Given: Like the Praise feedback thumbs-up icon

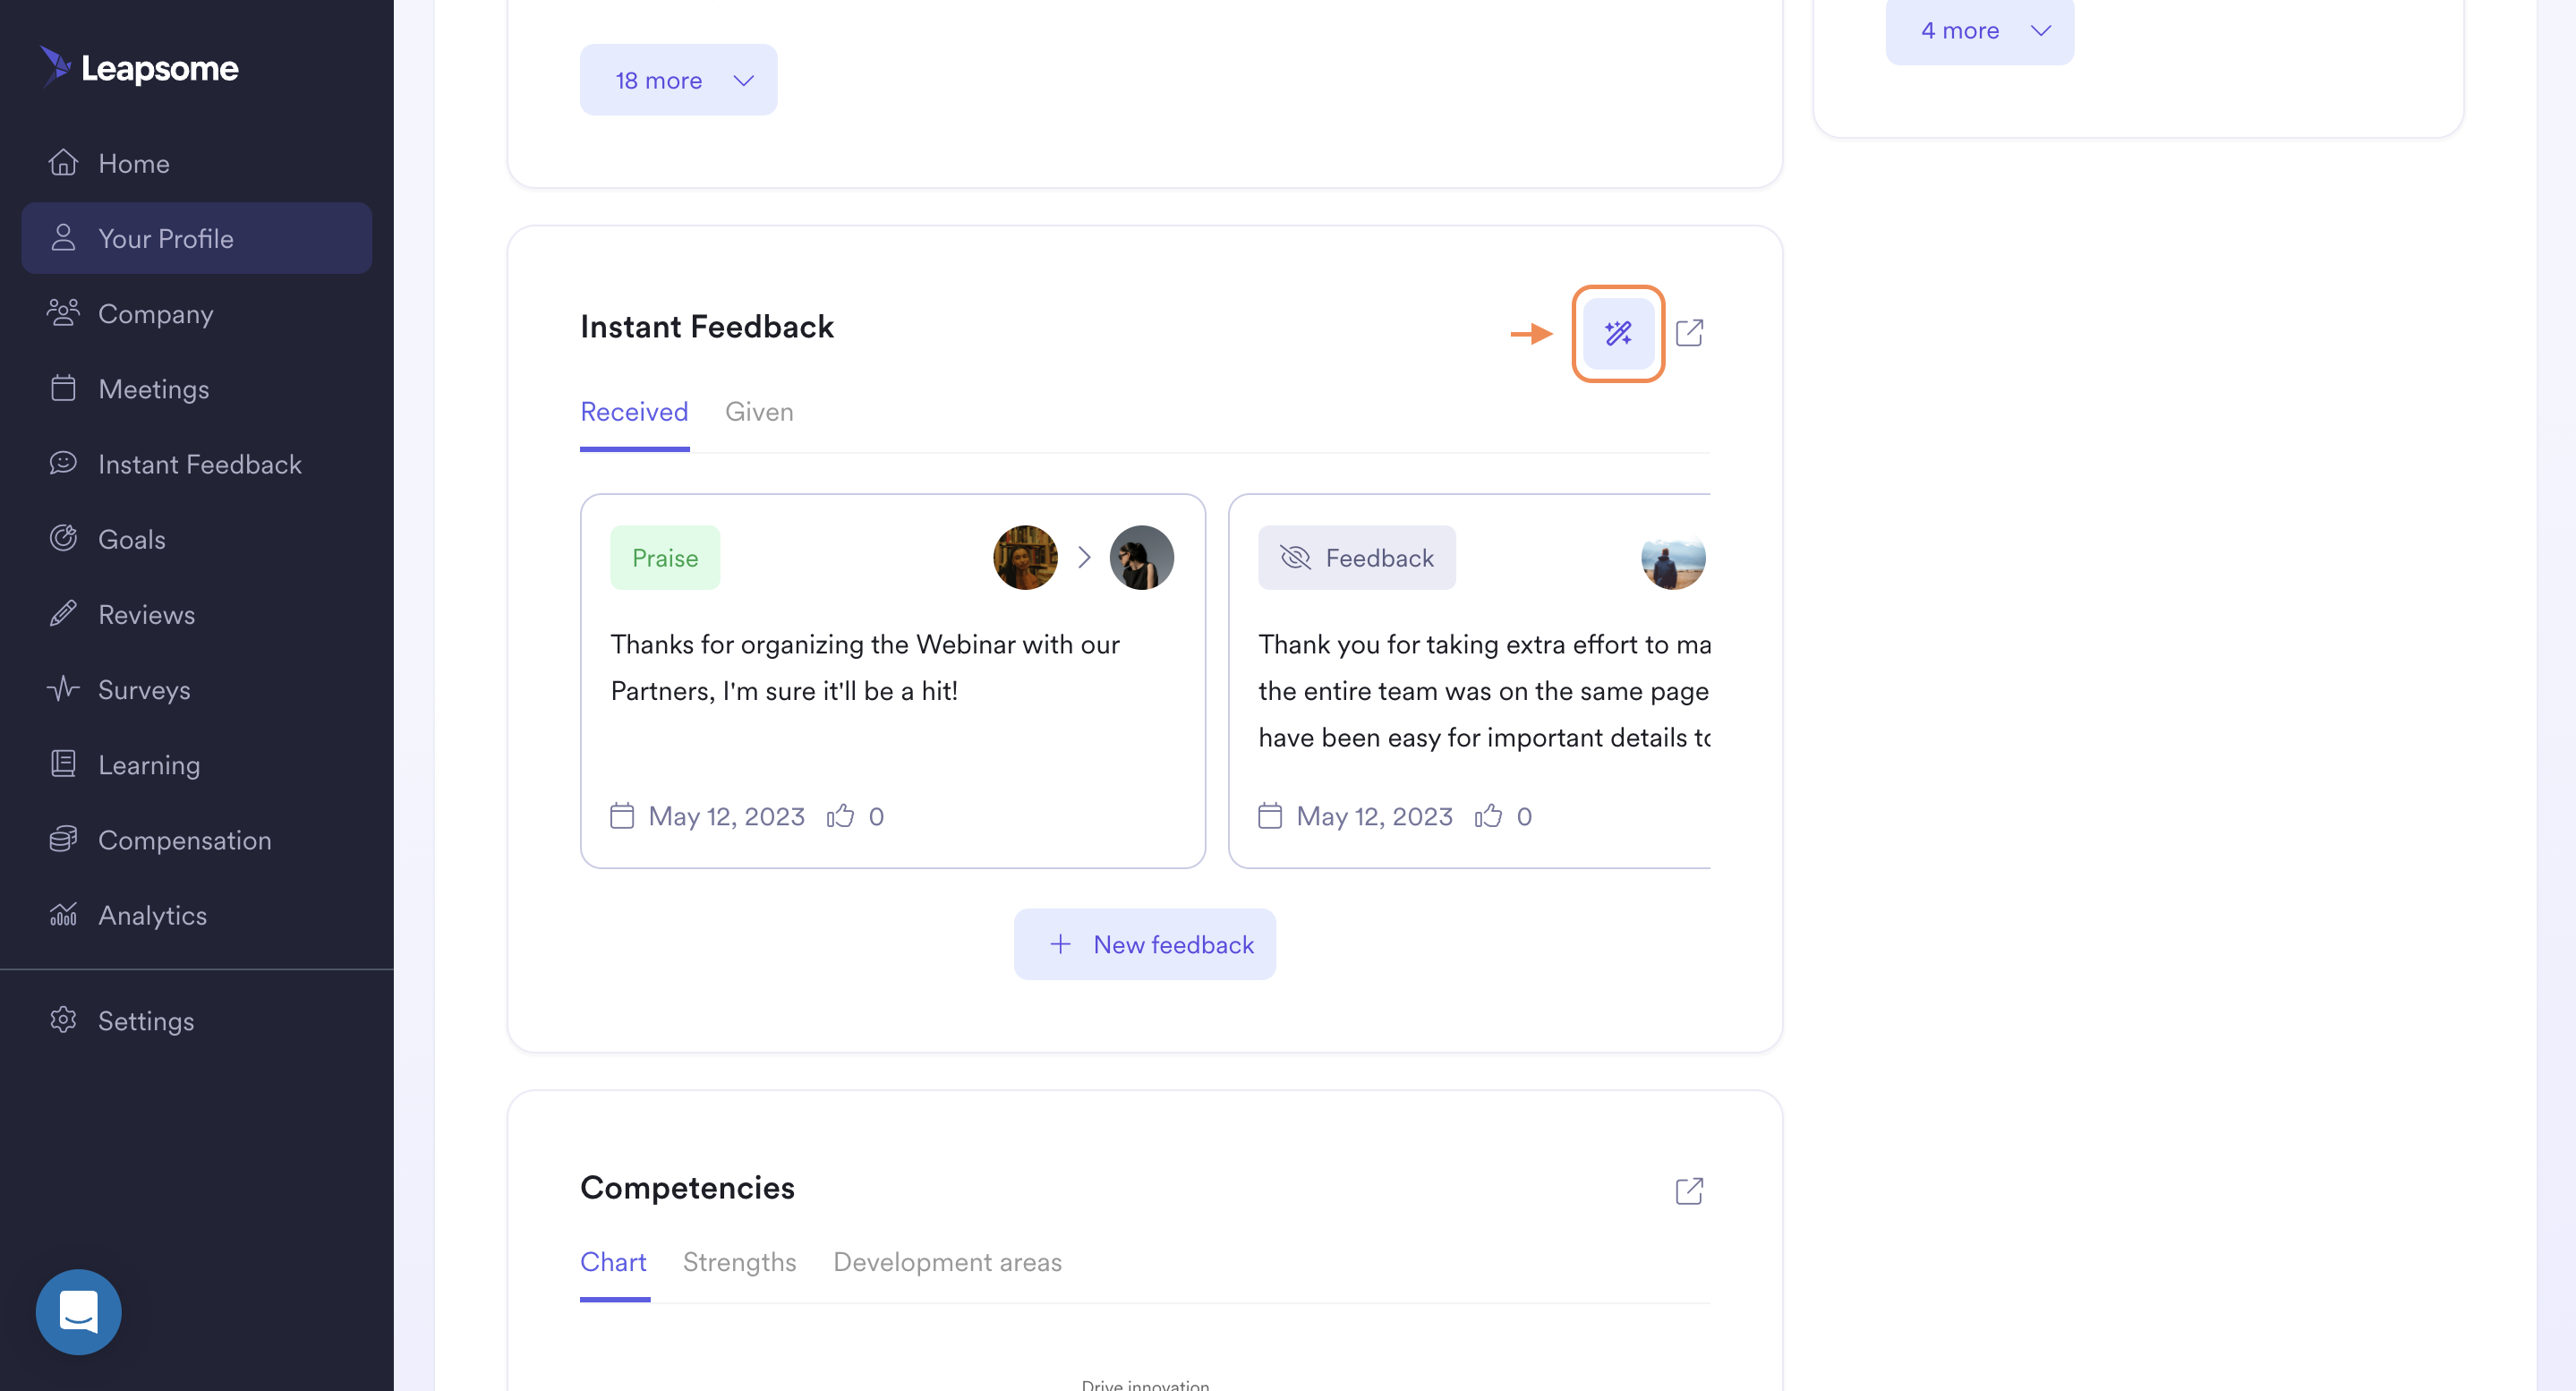Looking at the screenshot, I should [x=840, y=816].
